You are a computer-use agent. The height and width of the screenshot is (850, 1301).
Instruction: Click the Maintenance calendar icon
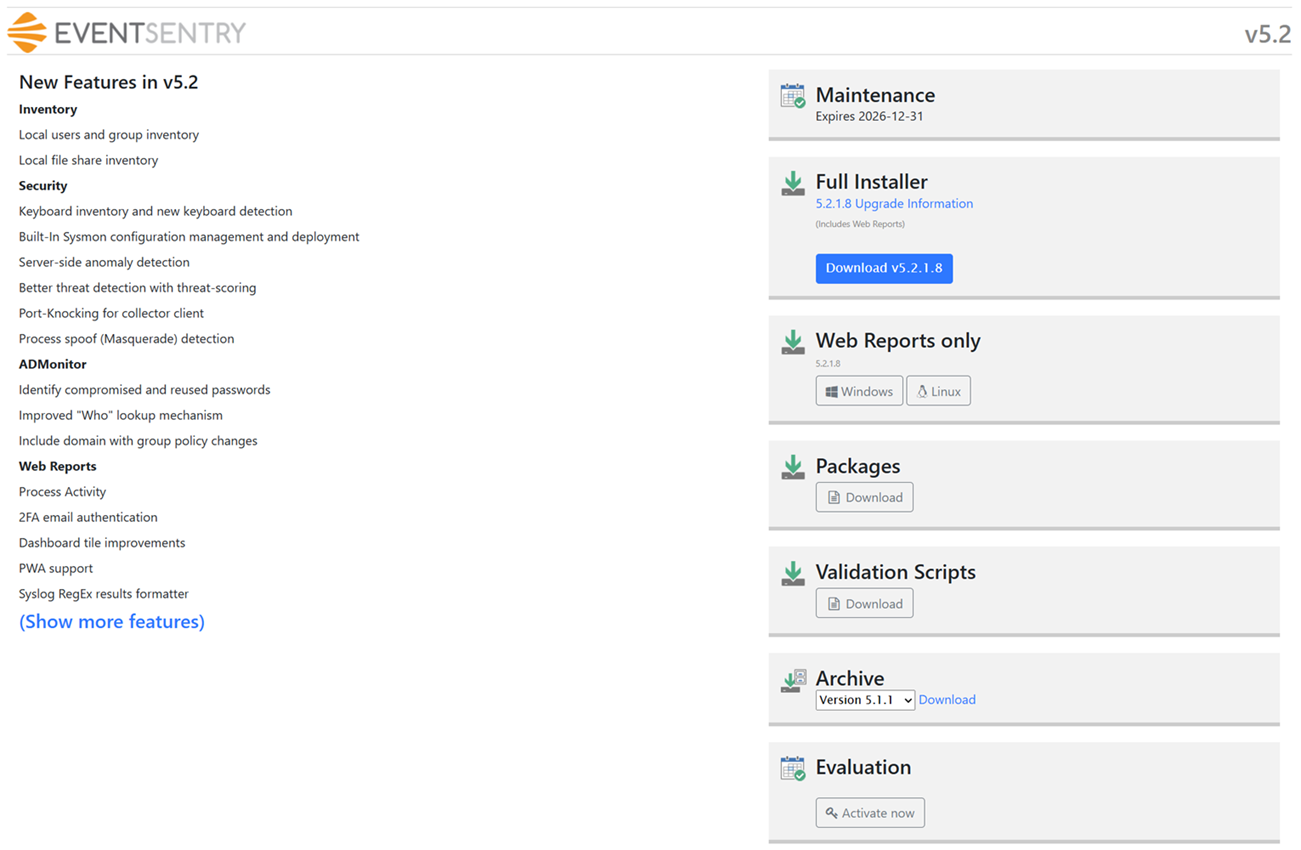pyautogui.click(x=793, y=96)
